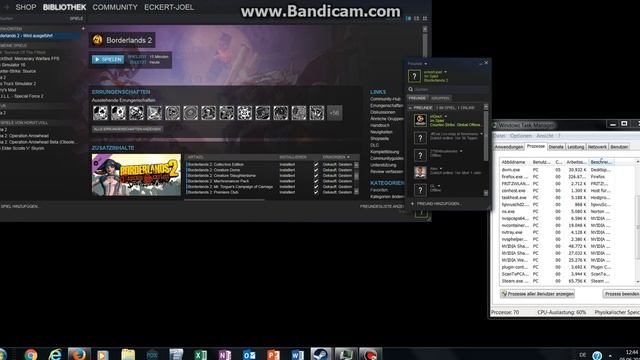Open the ECKERT-JOEL profile menu
The image size is (640, 360).
169,7
